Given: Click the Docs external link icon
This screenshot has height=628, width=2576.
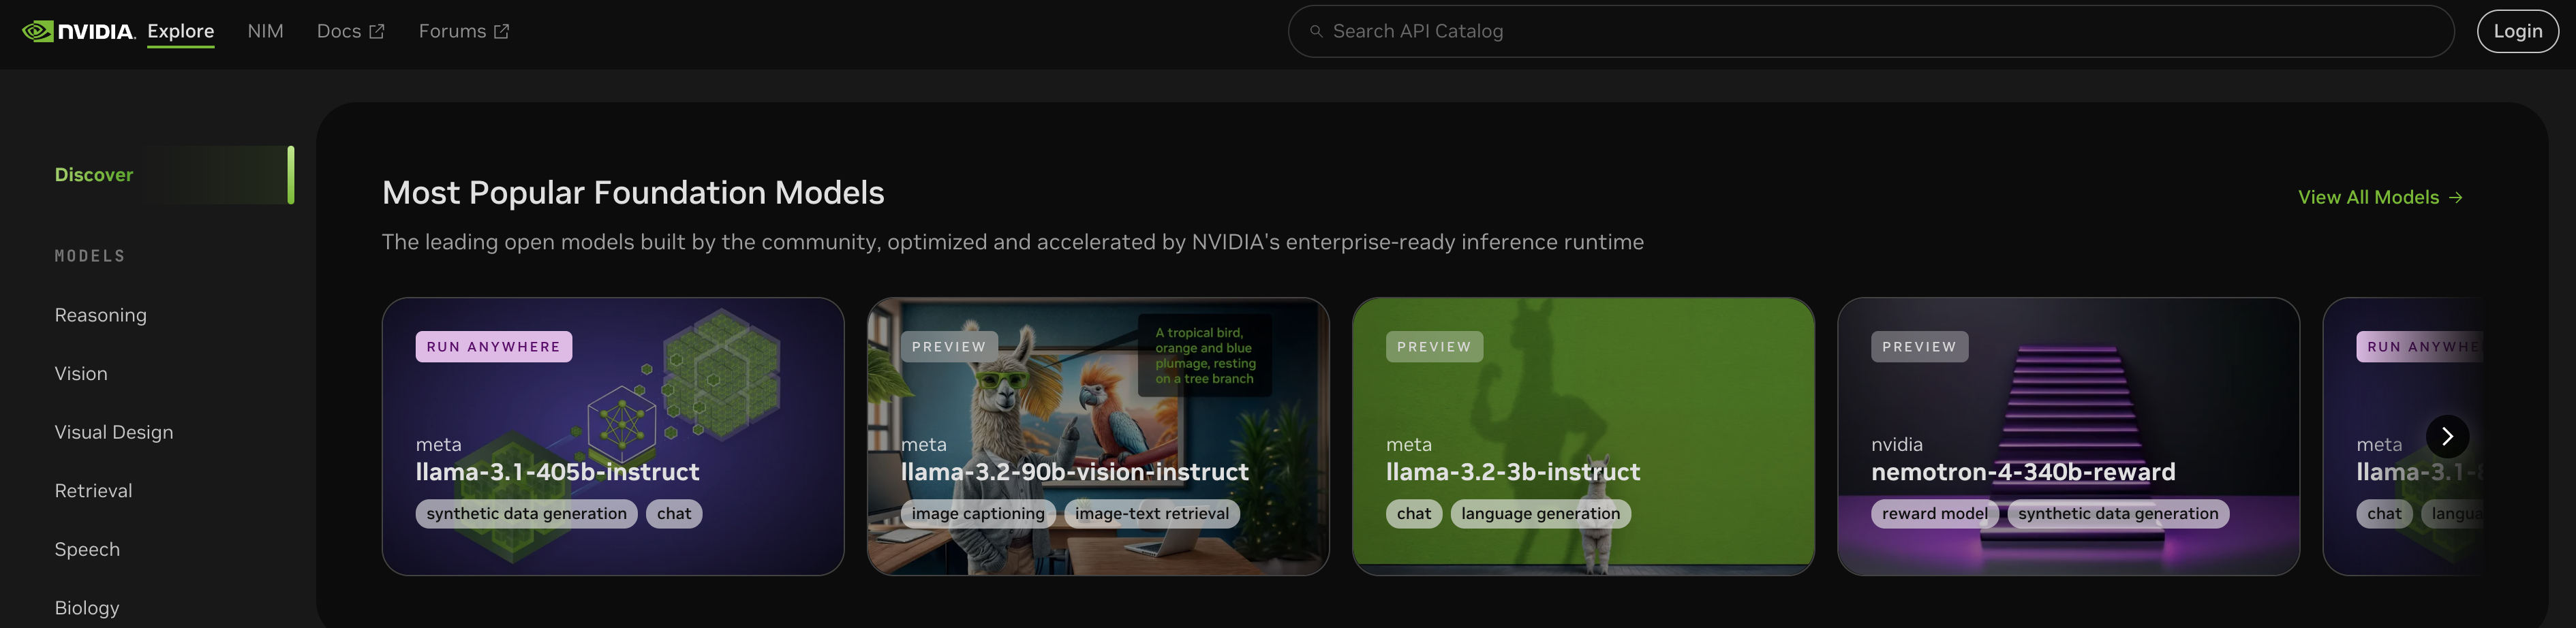Looking at the screenshot, I should click(377, 32).
